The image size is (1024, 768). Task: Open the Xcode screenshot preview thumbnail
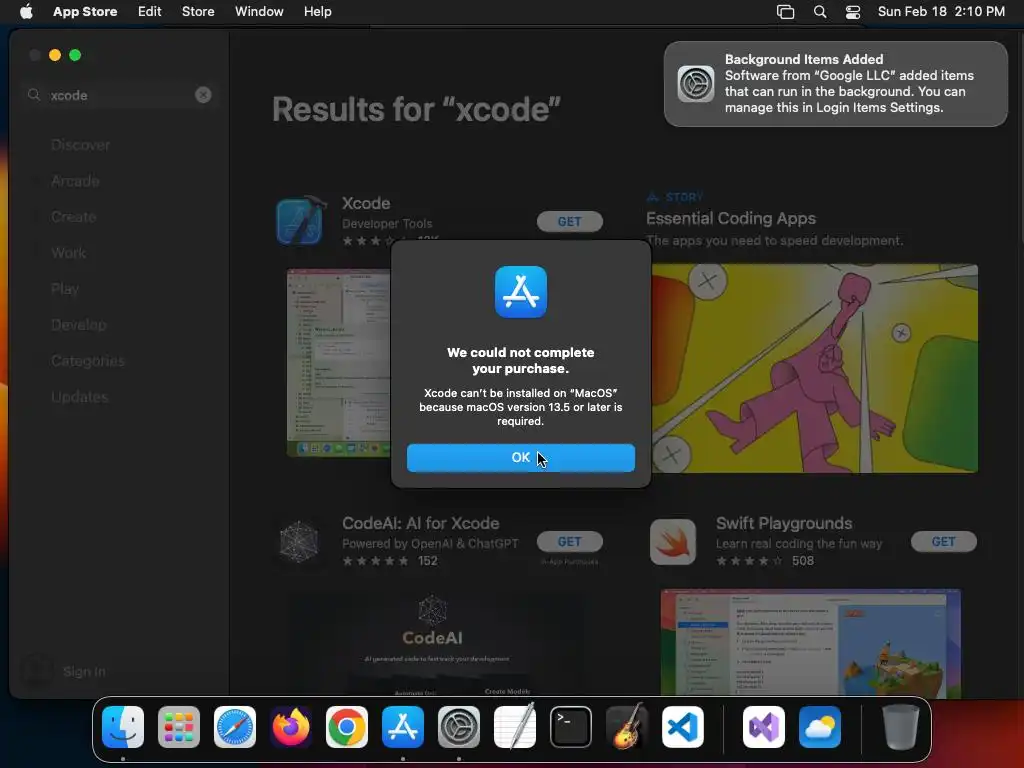click(x=339, y=363)
